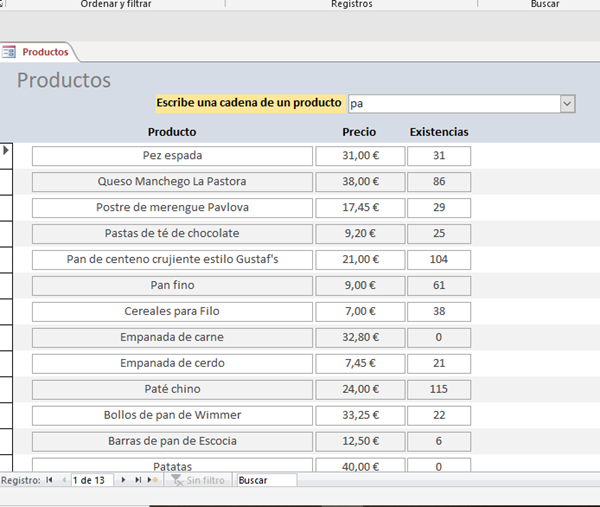Image resolution: width=600 pixels, height=507 pixels.
Task: Go to the first record
Action: coord(51,480)
